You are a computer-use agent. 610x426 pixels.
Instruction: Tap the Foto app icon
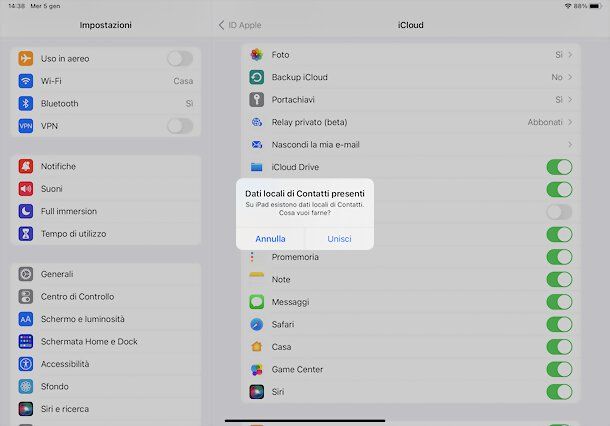pos(257,54)
